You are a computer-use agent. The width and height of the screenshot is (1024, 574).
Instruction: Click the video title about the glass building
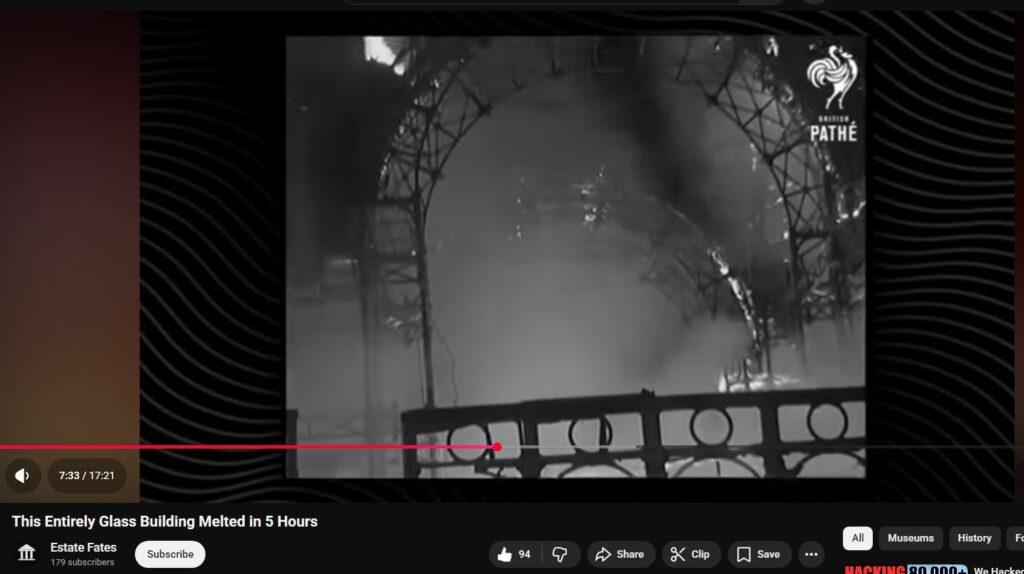click(165, 521)
